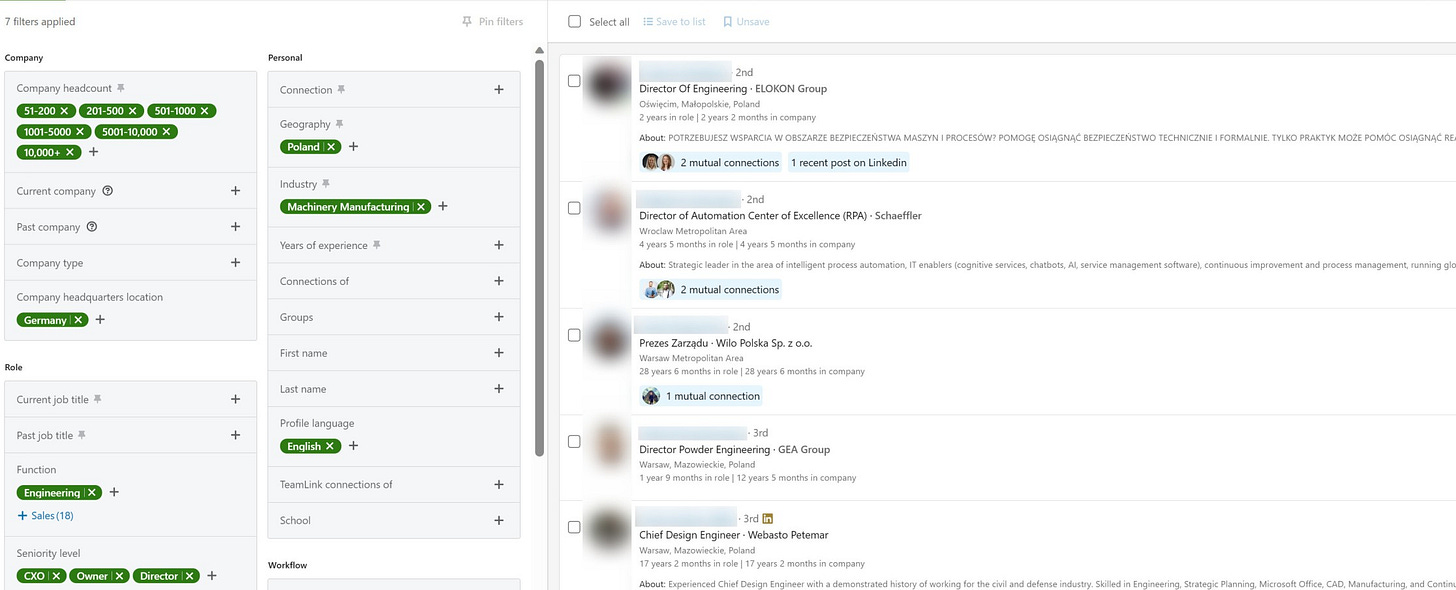Click Save to list

pos(674,21)
